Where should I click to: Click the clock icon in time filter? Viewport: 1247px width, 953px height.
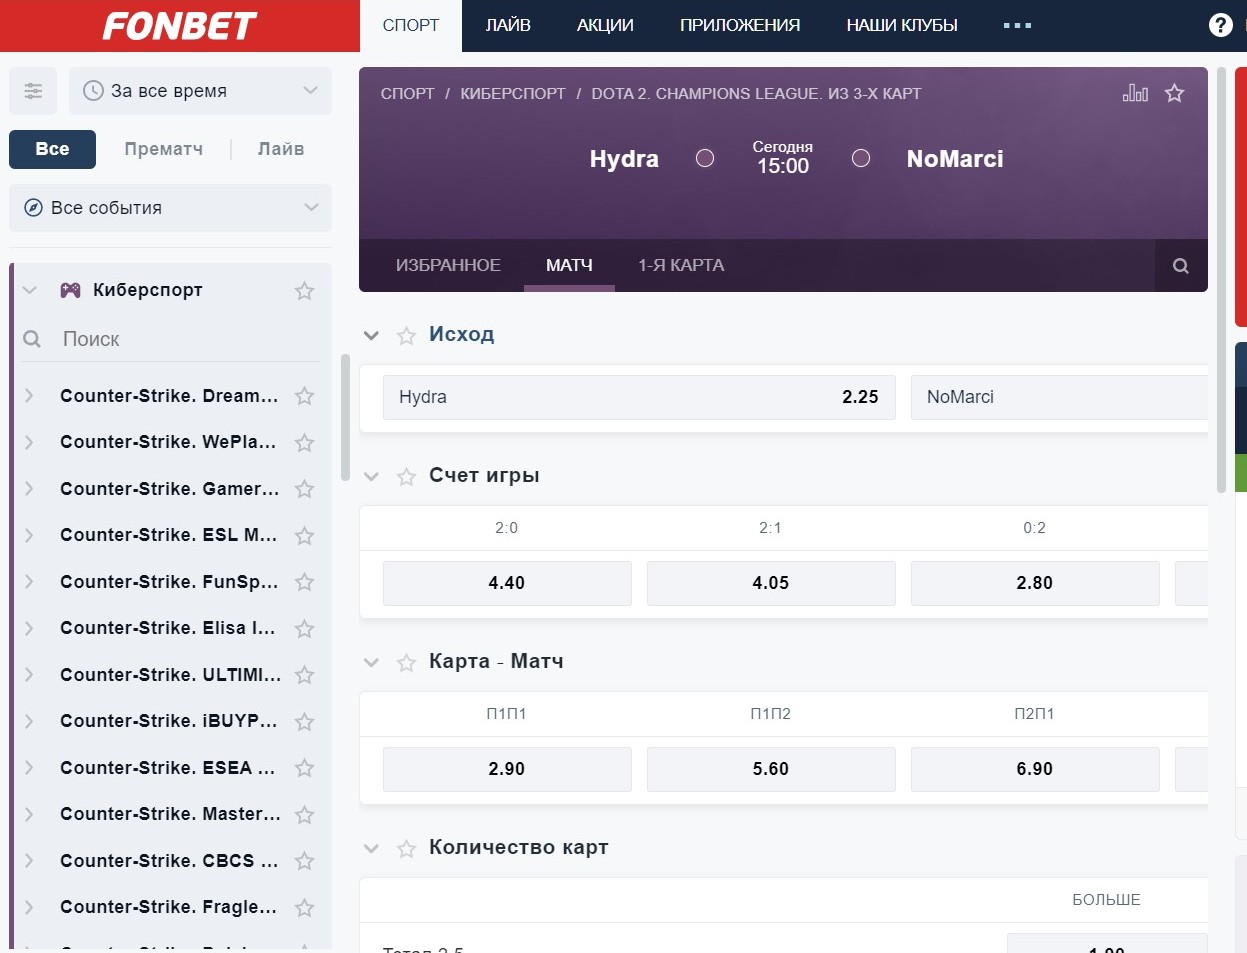[x=93, y=91]
